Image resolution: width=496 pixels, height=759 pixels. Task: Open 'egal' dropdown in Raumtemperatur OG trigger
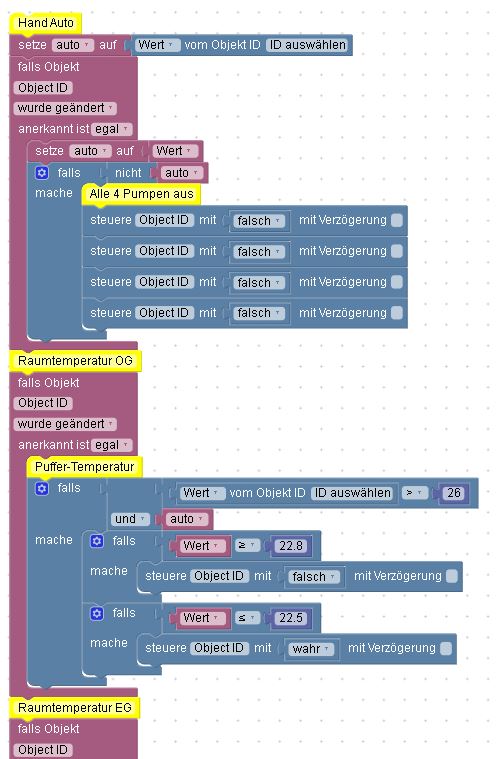(111, 445)
